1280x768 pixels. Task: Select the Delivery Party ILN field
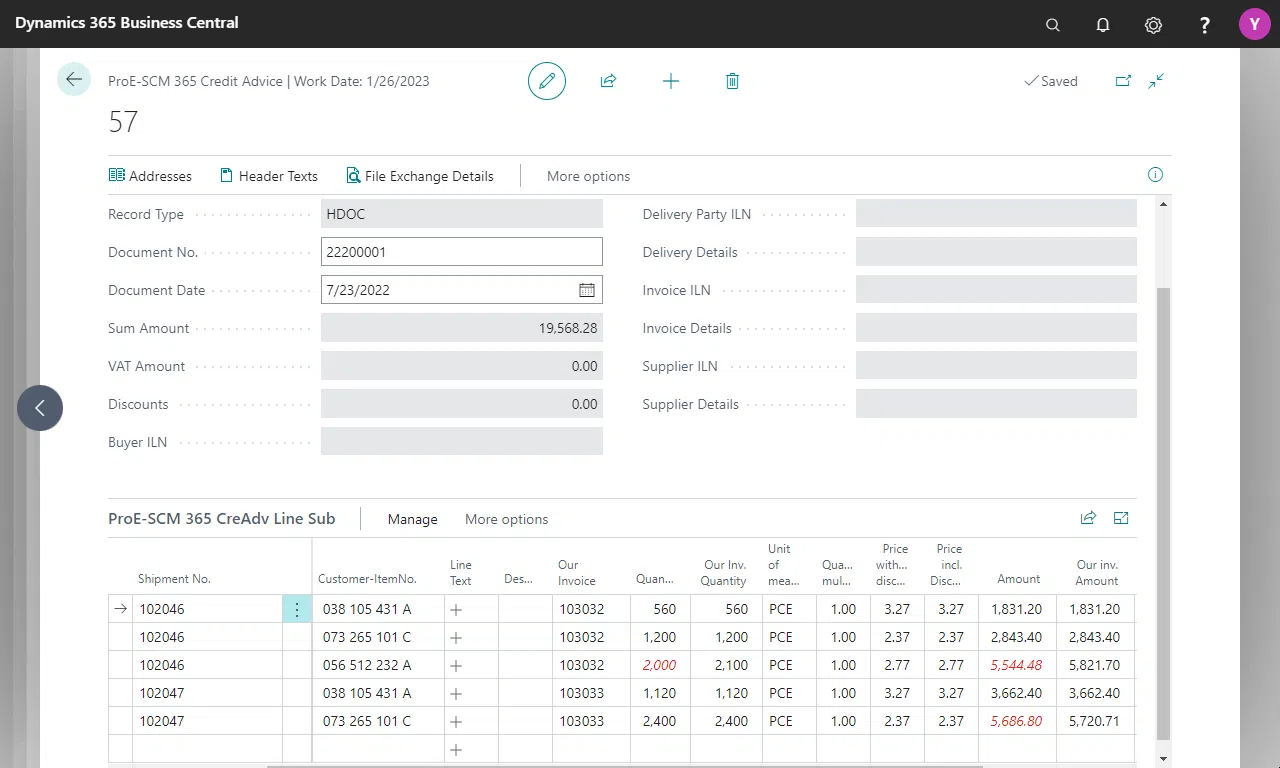(996, 214)
